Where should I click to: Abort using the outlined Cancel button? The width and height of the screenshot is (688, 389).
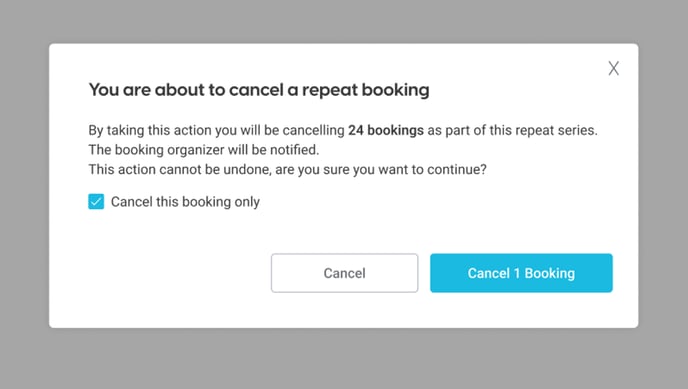pos(344,273)
